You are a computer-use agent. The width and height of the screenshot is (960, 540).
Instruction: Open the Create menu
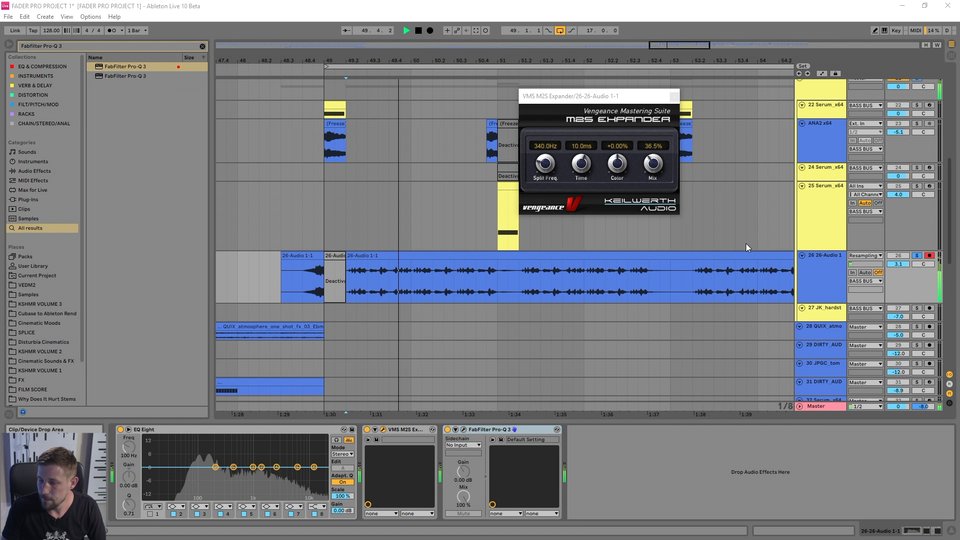click(x=45, y=17)
